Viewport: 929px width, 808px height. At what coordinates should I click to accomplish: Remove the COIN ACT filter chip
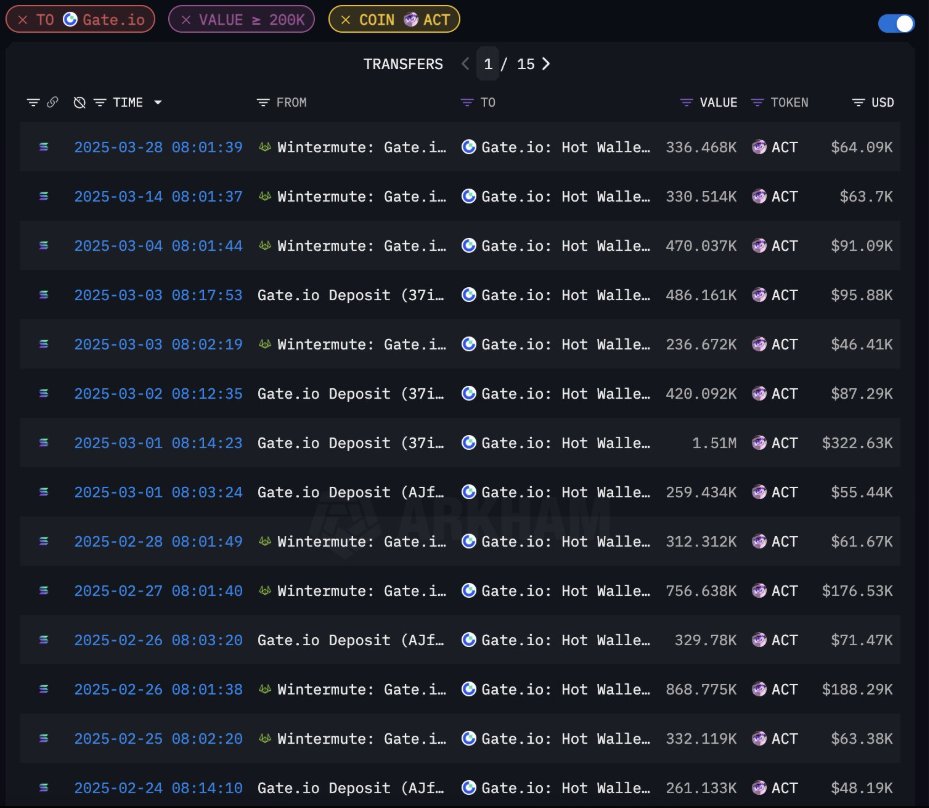pos(346,20)
